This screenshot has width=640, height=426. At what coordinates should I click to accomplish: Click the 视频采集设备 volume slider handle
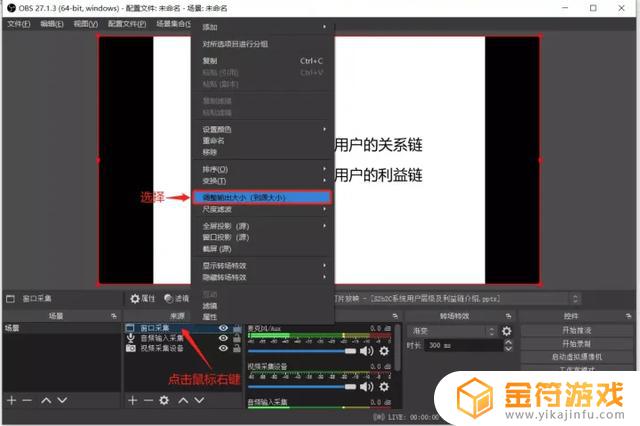tap(350, 386)
